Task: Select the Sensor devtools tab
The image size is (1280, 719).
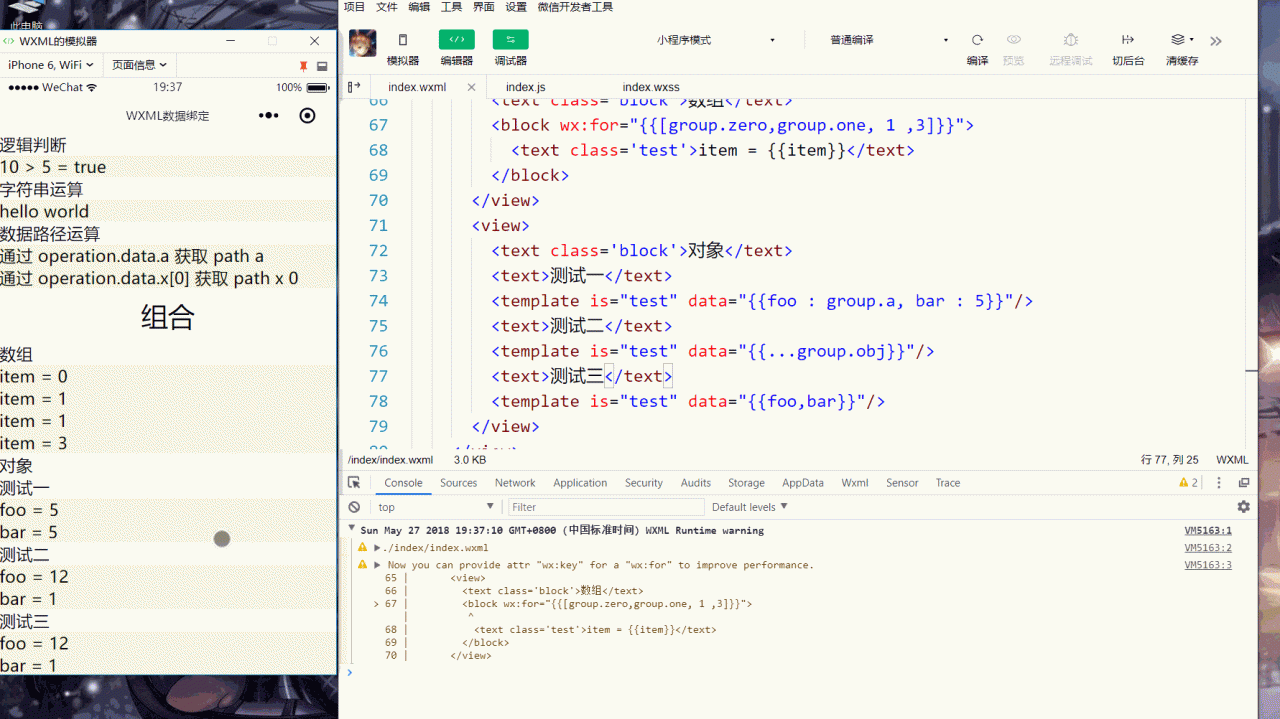Action: (x=902, y=483)
